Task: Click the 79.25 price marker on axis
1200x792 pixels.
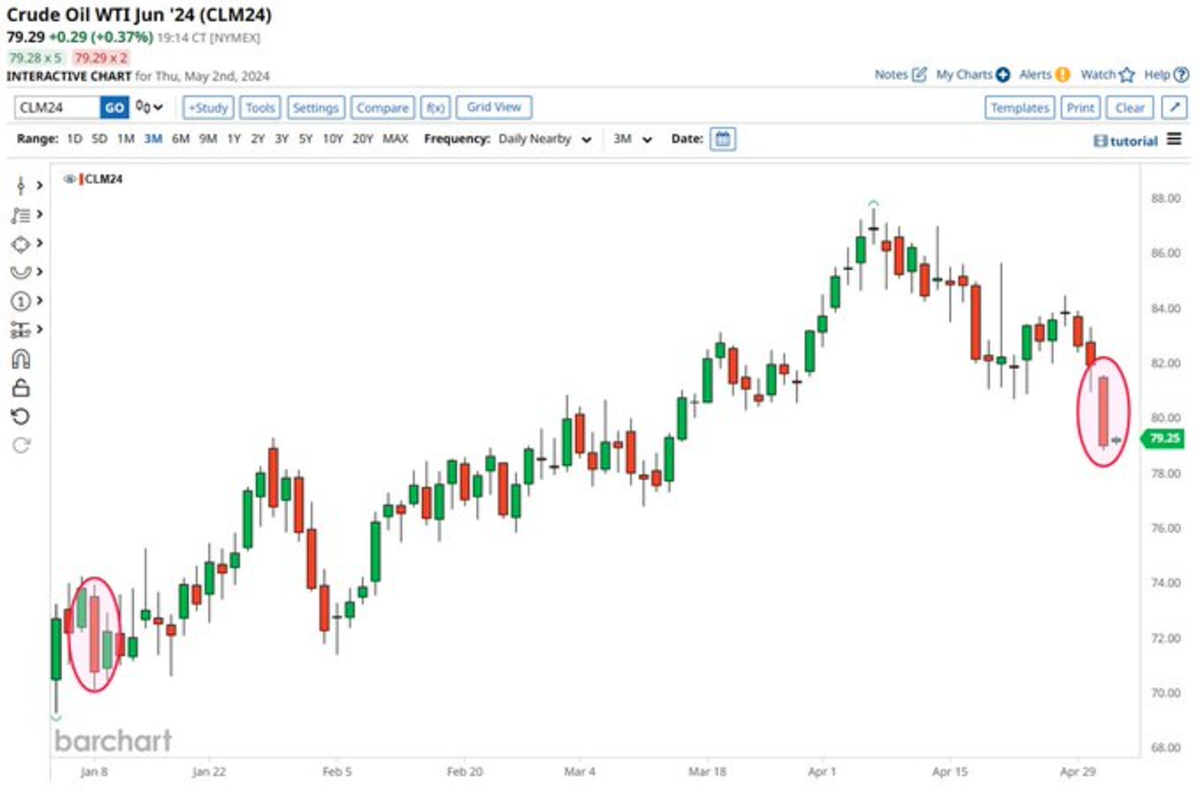Action: 1163,439
